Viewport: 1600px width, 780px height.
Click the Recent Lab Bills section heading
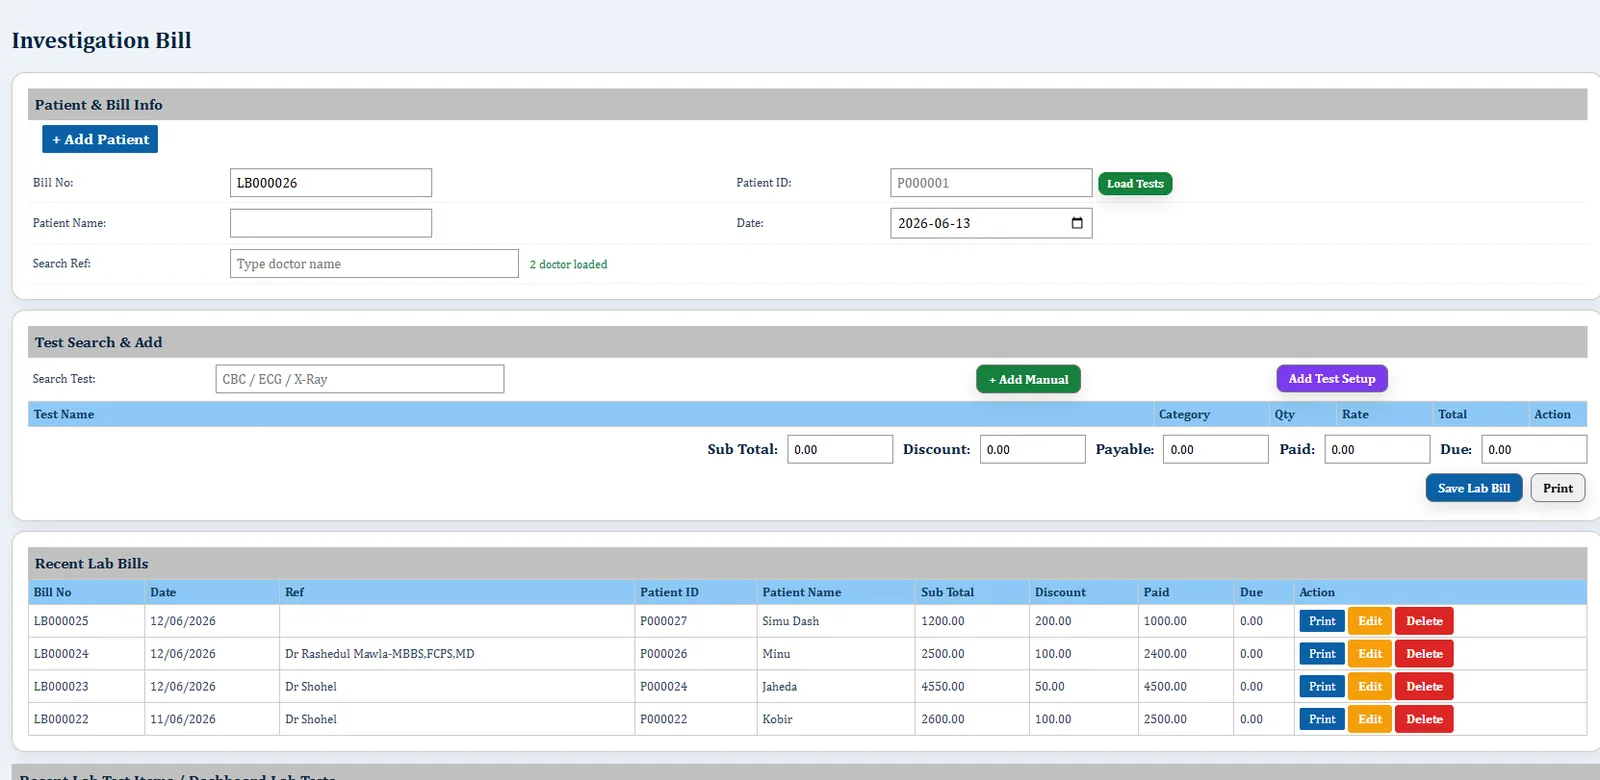pyautogui.click(x=91, y=564)
